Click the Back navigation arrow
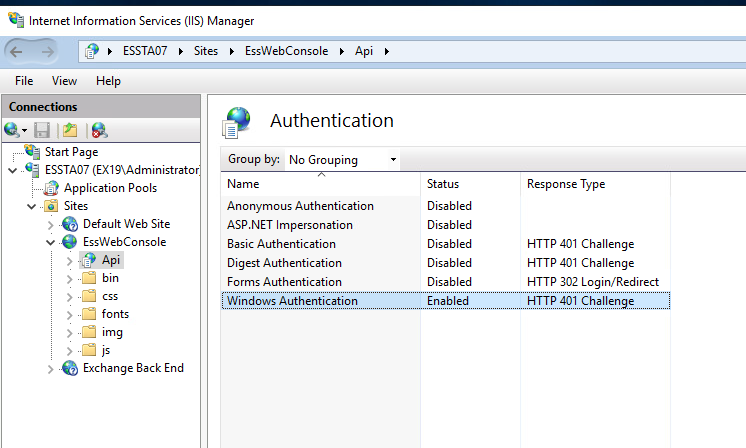 tap(16, 51)
